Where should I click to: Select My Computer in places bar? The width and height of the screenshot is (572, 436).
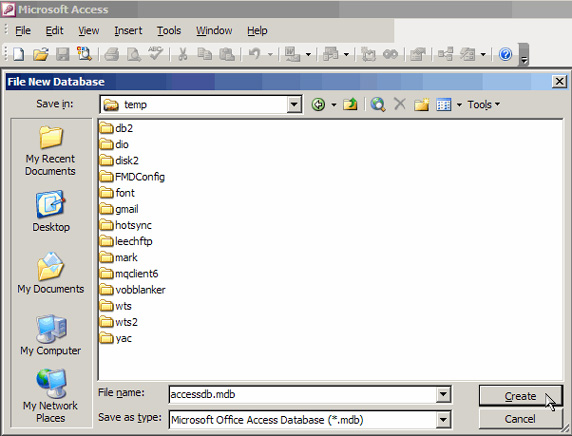click(51, 335)
